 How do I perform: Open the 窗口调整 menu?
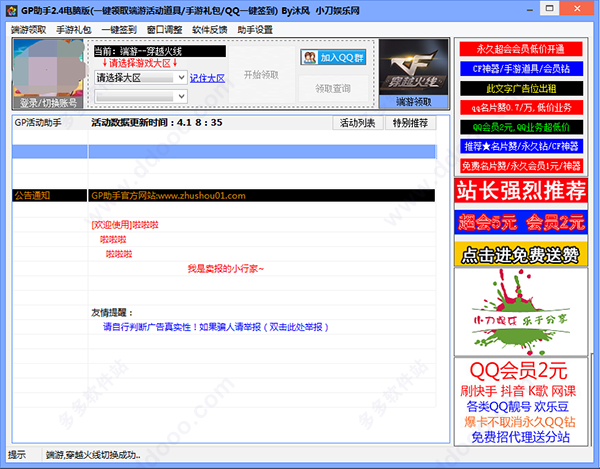(165, 30)
